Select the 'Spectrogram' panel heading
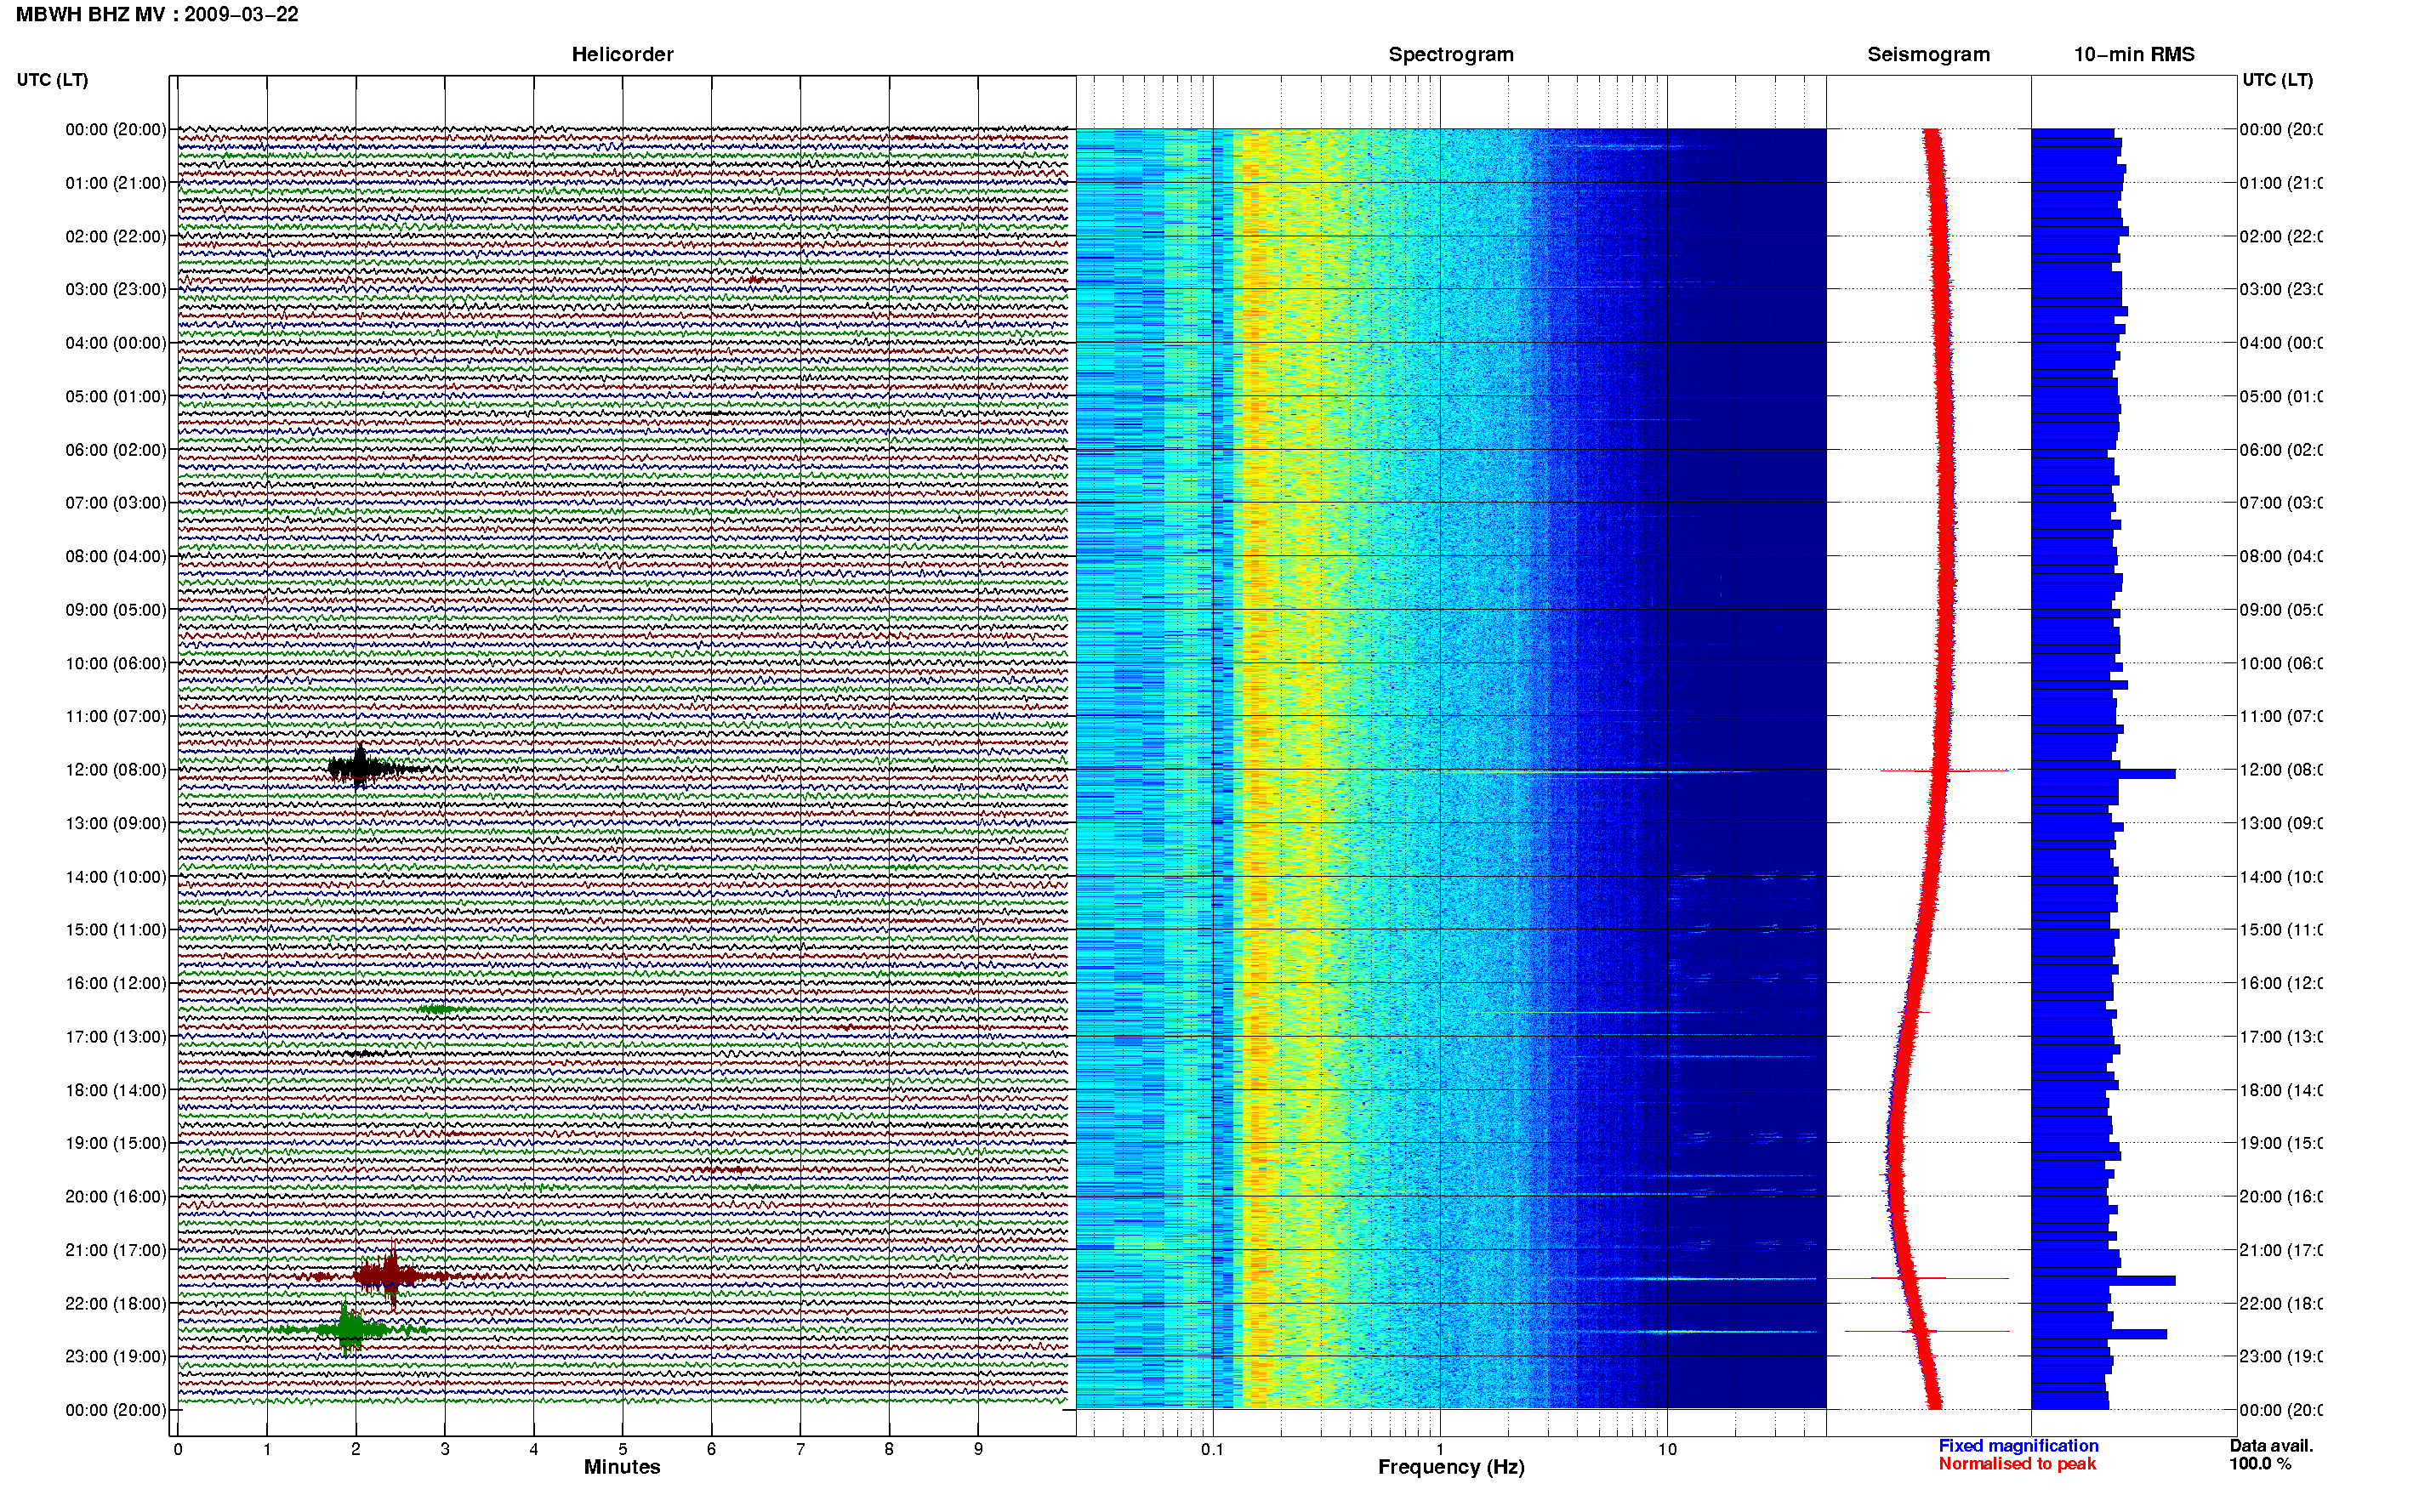The image size is (2419, 1512). (1451, 55)
